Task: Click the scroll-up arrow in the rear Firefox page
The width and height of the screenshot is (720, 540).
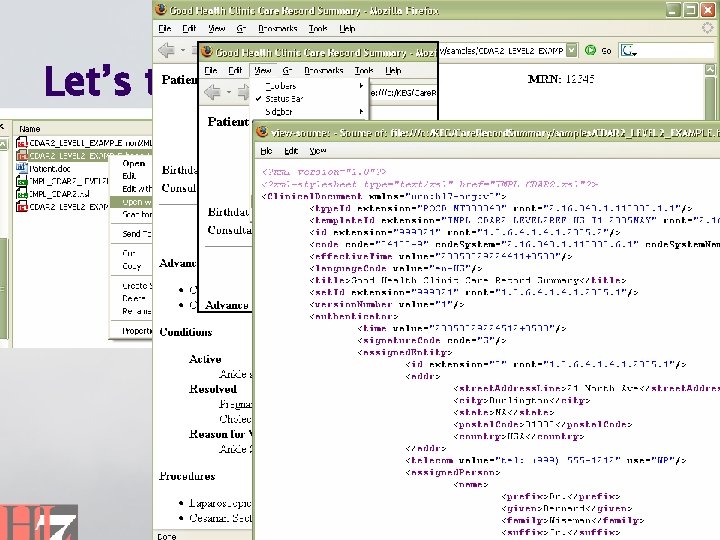Action: (710, 70)
